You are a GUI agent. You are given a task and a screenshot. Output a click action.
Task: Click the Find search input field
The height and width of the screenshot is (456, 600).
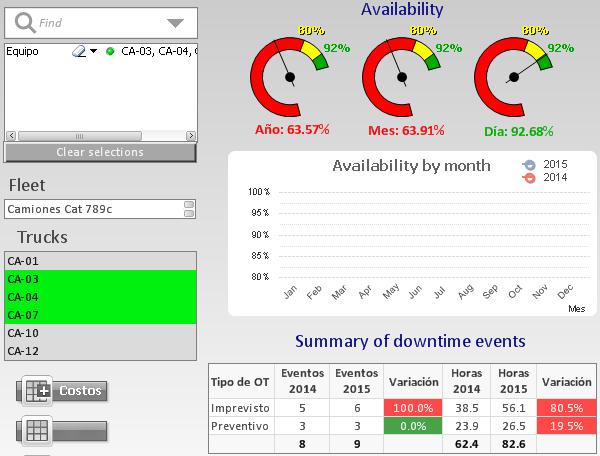[100, 22]
